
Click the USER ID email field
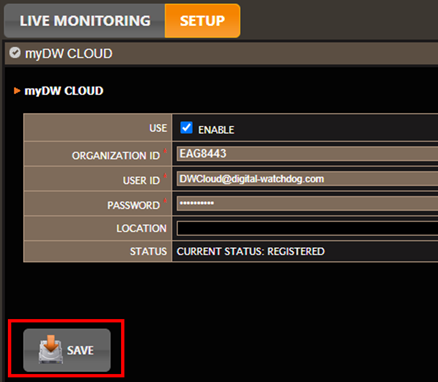pyautogui.click(x=307, y=179)
